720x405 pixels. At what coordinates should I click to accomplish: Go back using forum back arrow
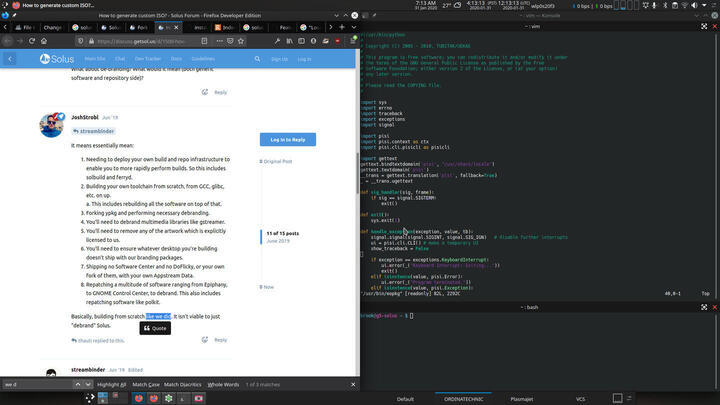[10, 59]
